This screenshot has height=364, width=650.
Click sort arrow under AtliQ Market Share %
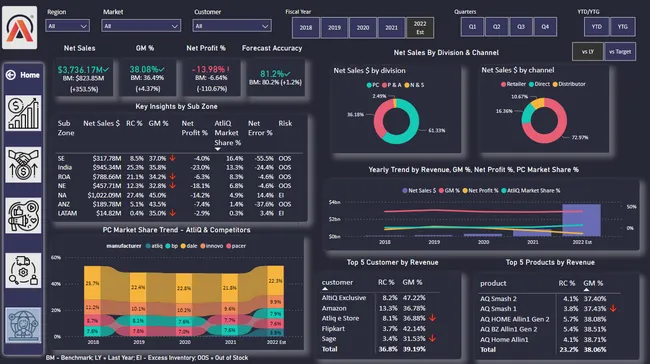(x=217, y=149)
